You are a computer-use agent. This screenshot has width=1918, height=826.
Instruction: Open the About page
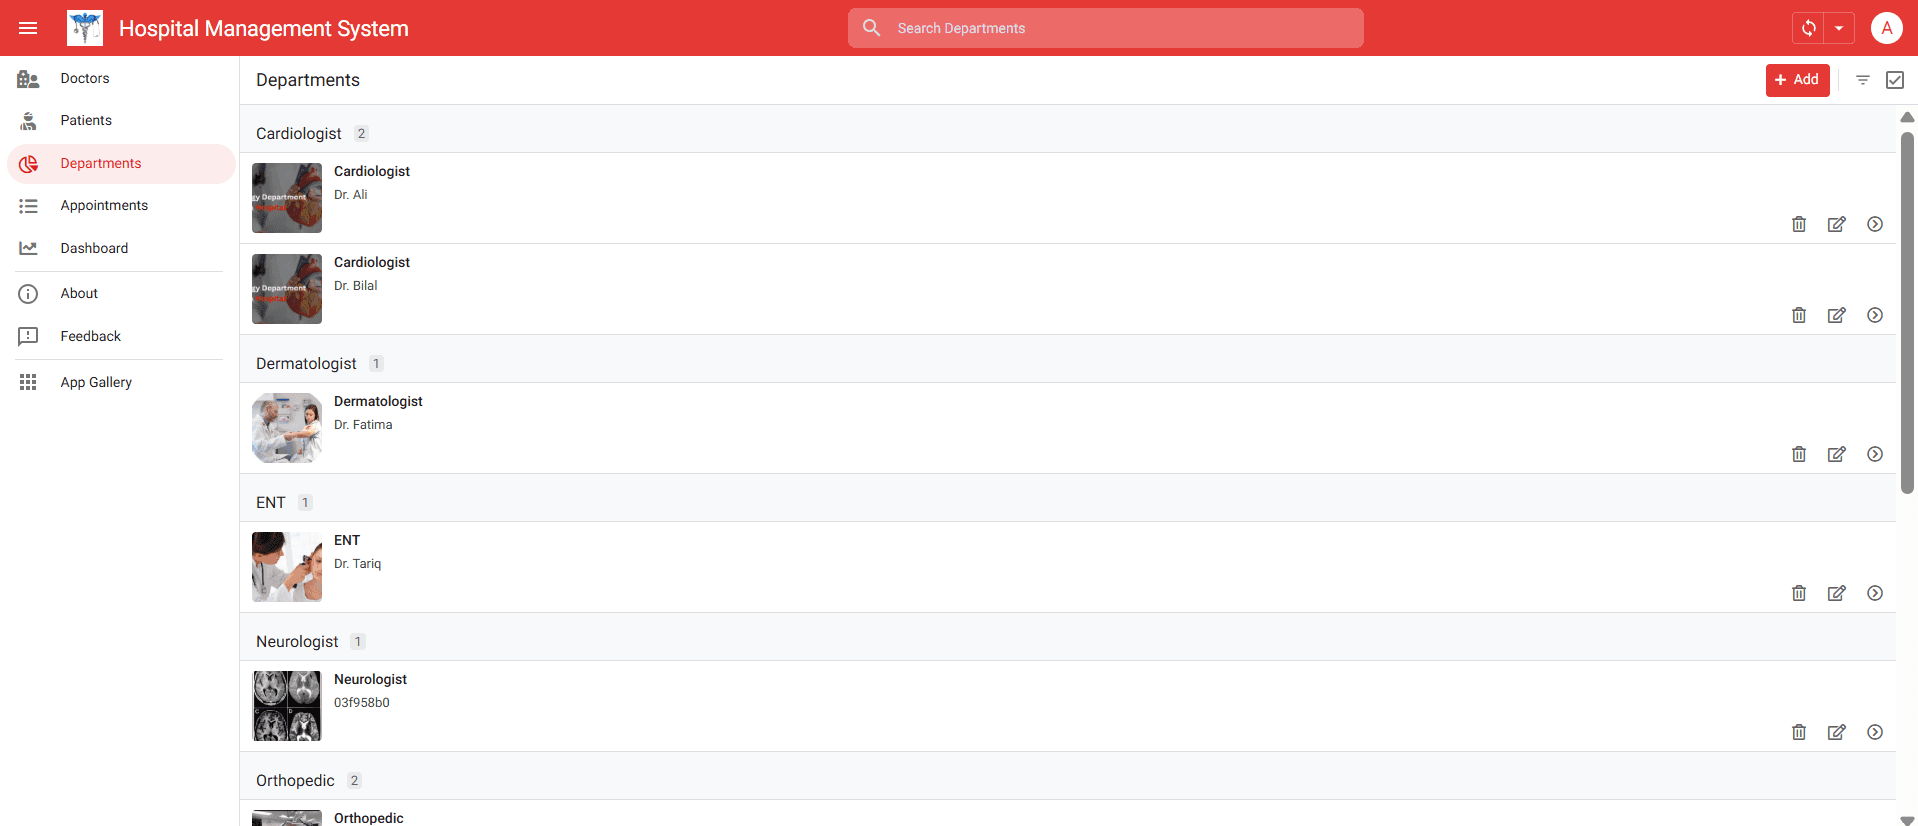click(x=120, y=293)
